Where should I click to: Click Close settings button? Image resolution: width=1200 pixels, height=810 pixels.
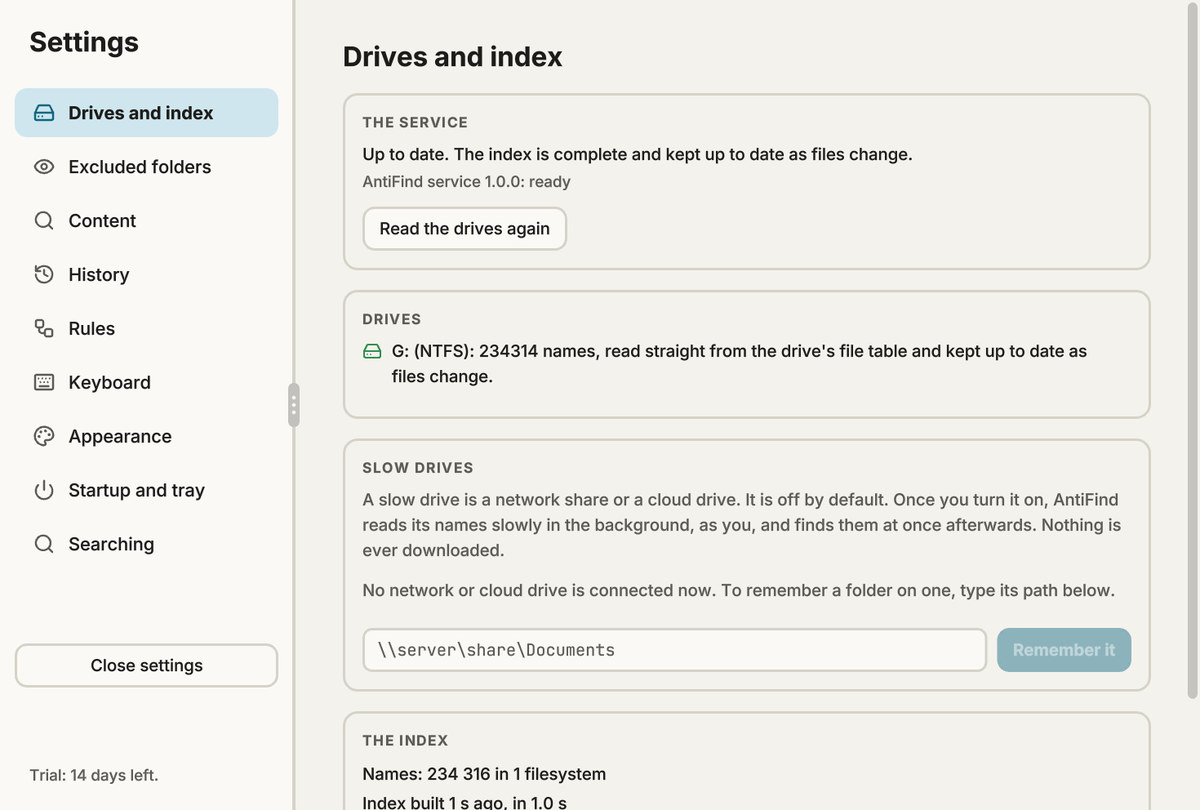point(146,666)
